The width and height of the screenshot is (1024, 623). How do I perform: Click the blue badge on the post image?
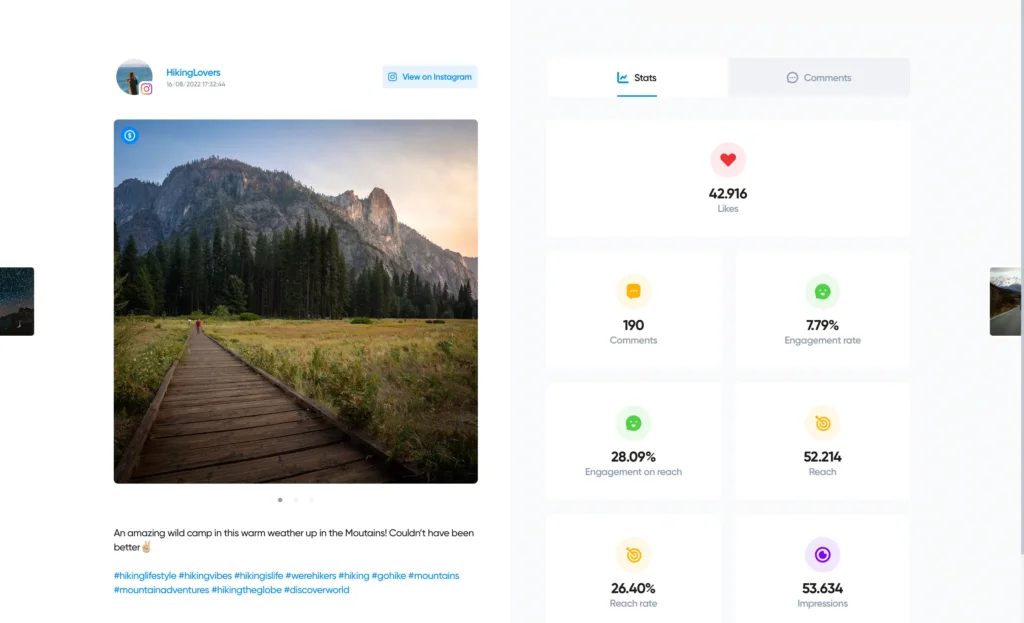(x=129, y=136)
